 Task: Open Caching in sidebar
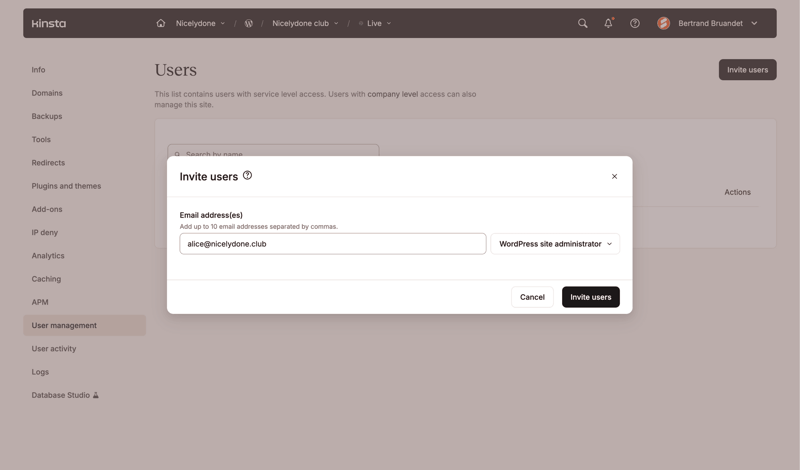46,279
